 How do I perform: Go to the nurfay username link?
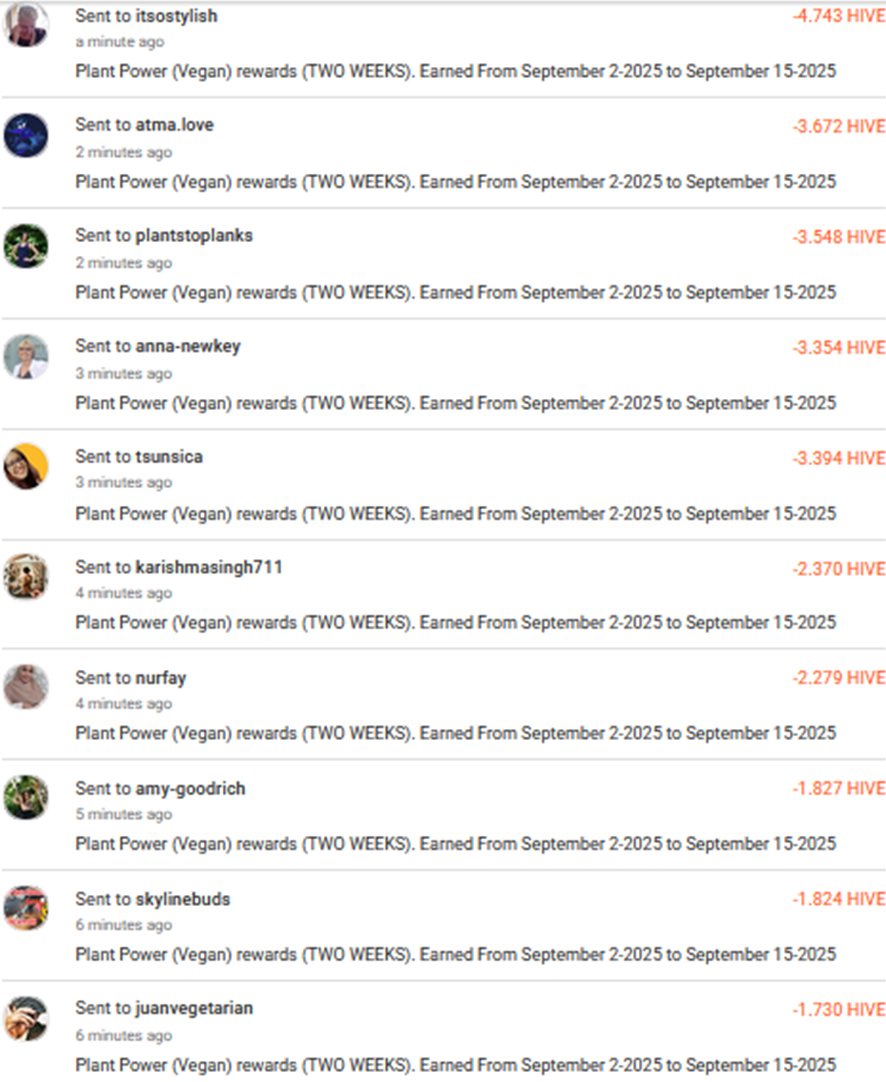[161, 678]
